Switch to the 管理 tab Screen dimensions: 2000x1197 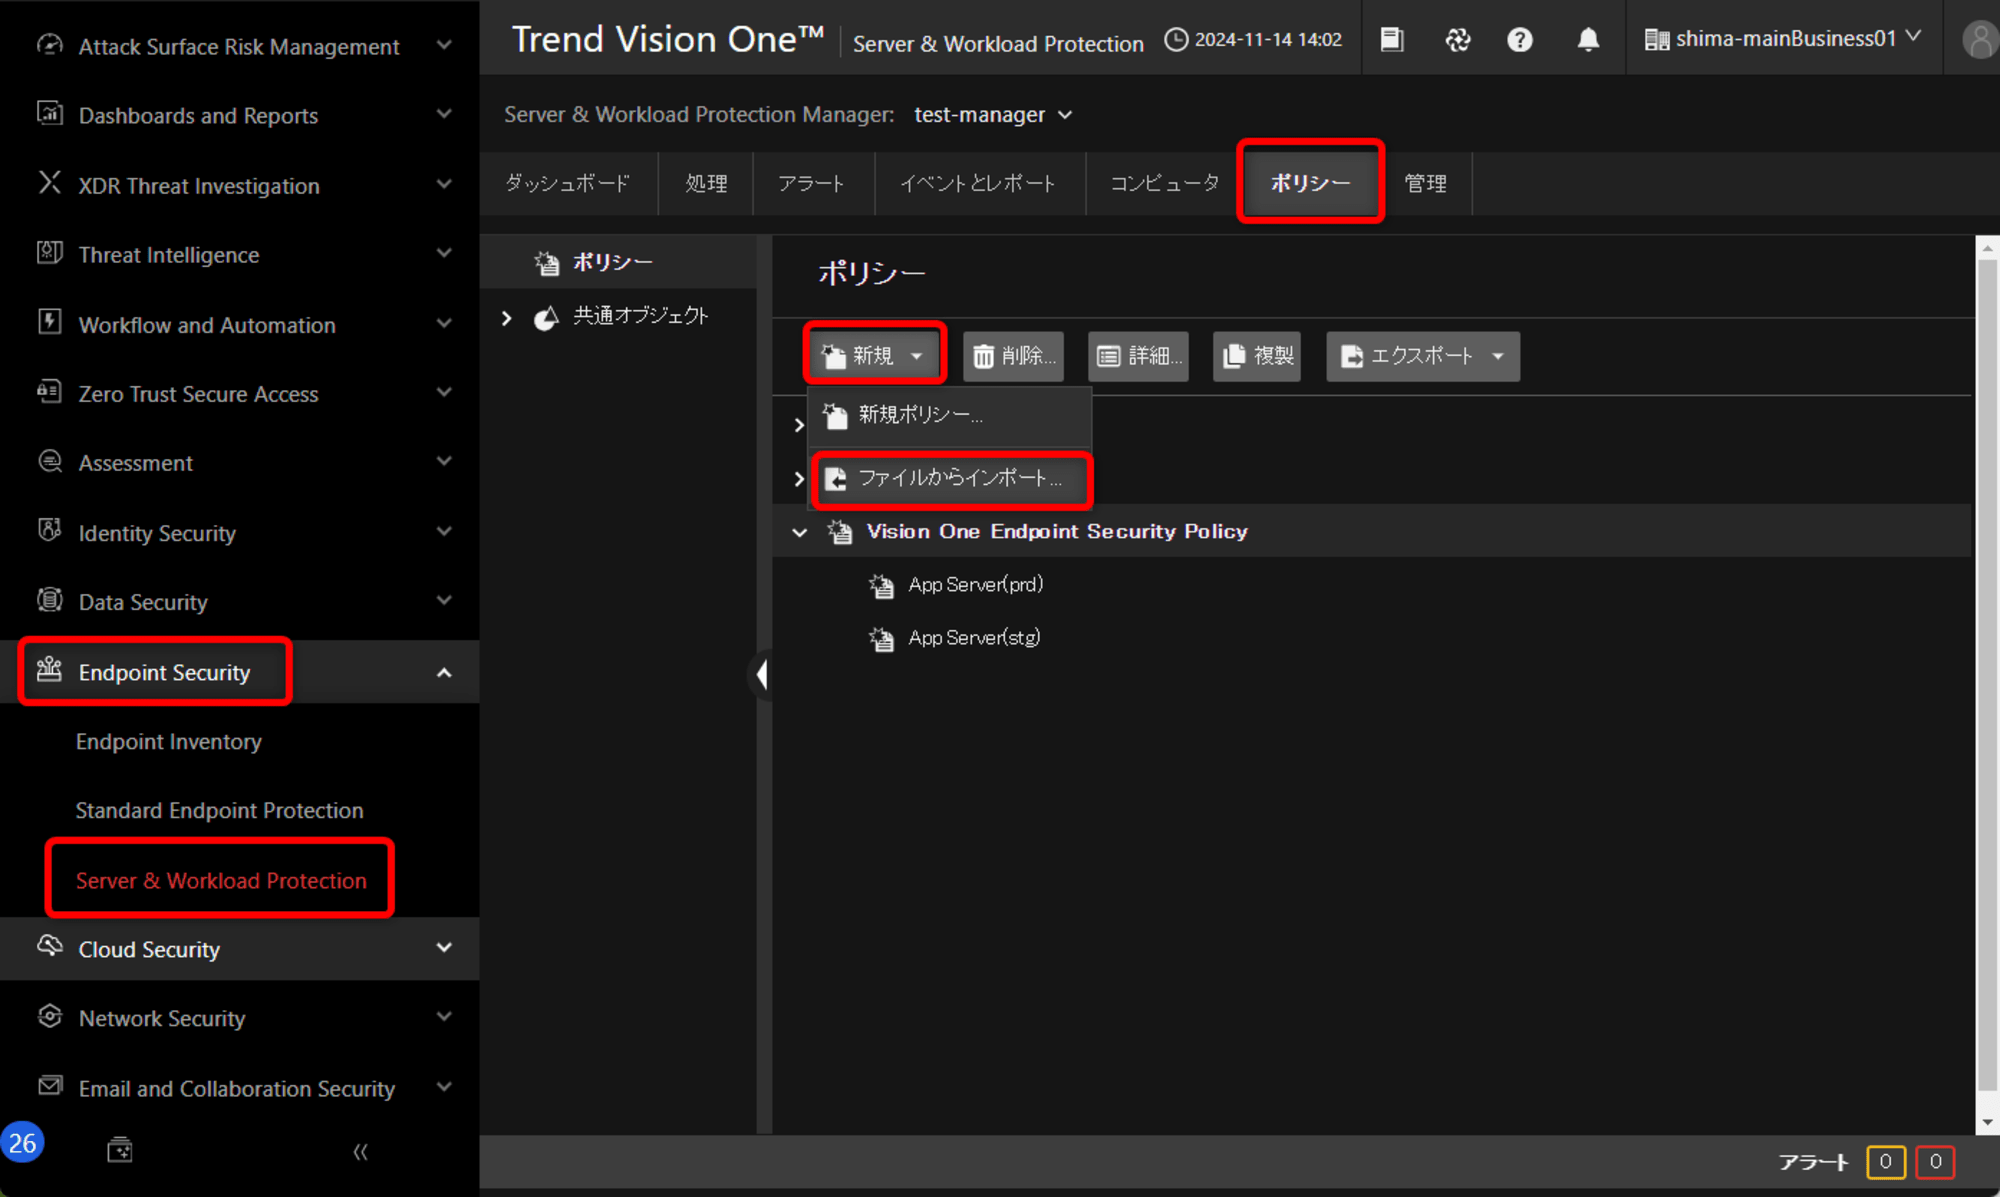pos(1425,183)
